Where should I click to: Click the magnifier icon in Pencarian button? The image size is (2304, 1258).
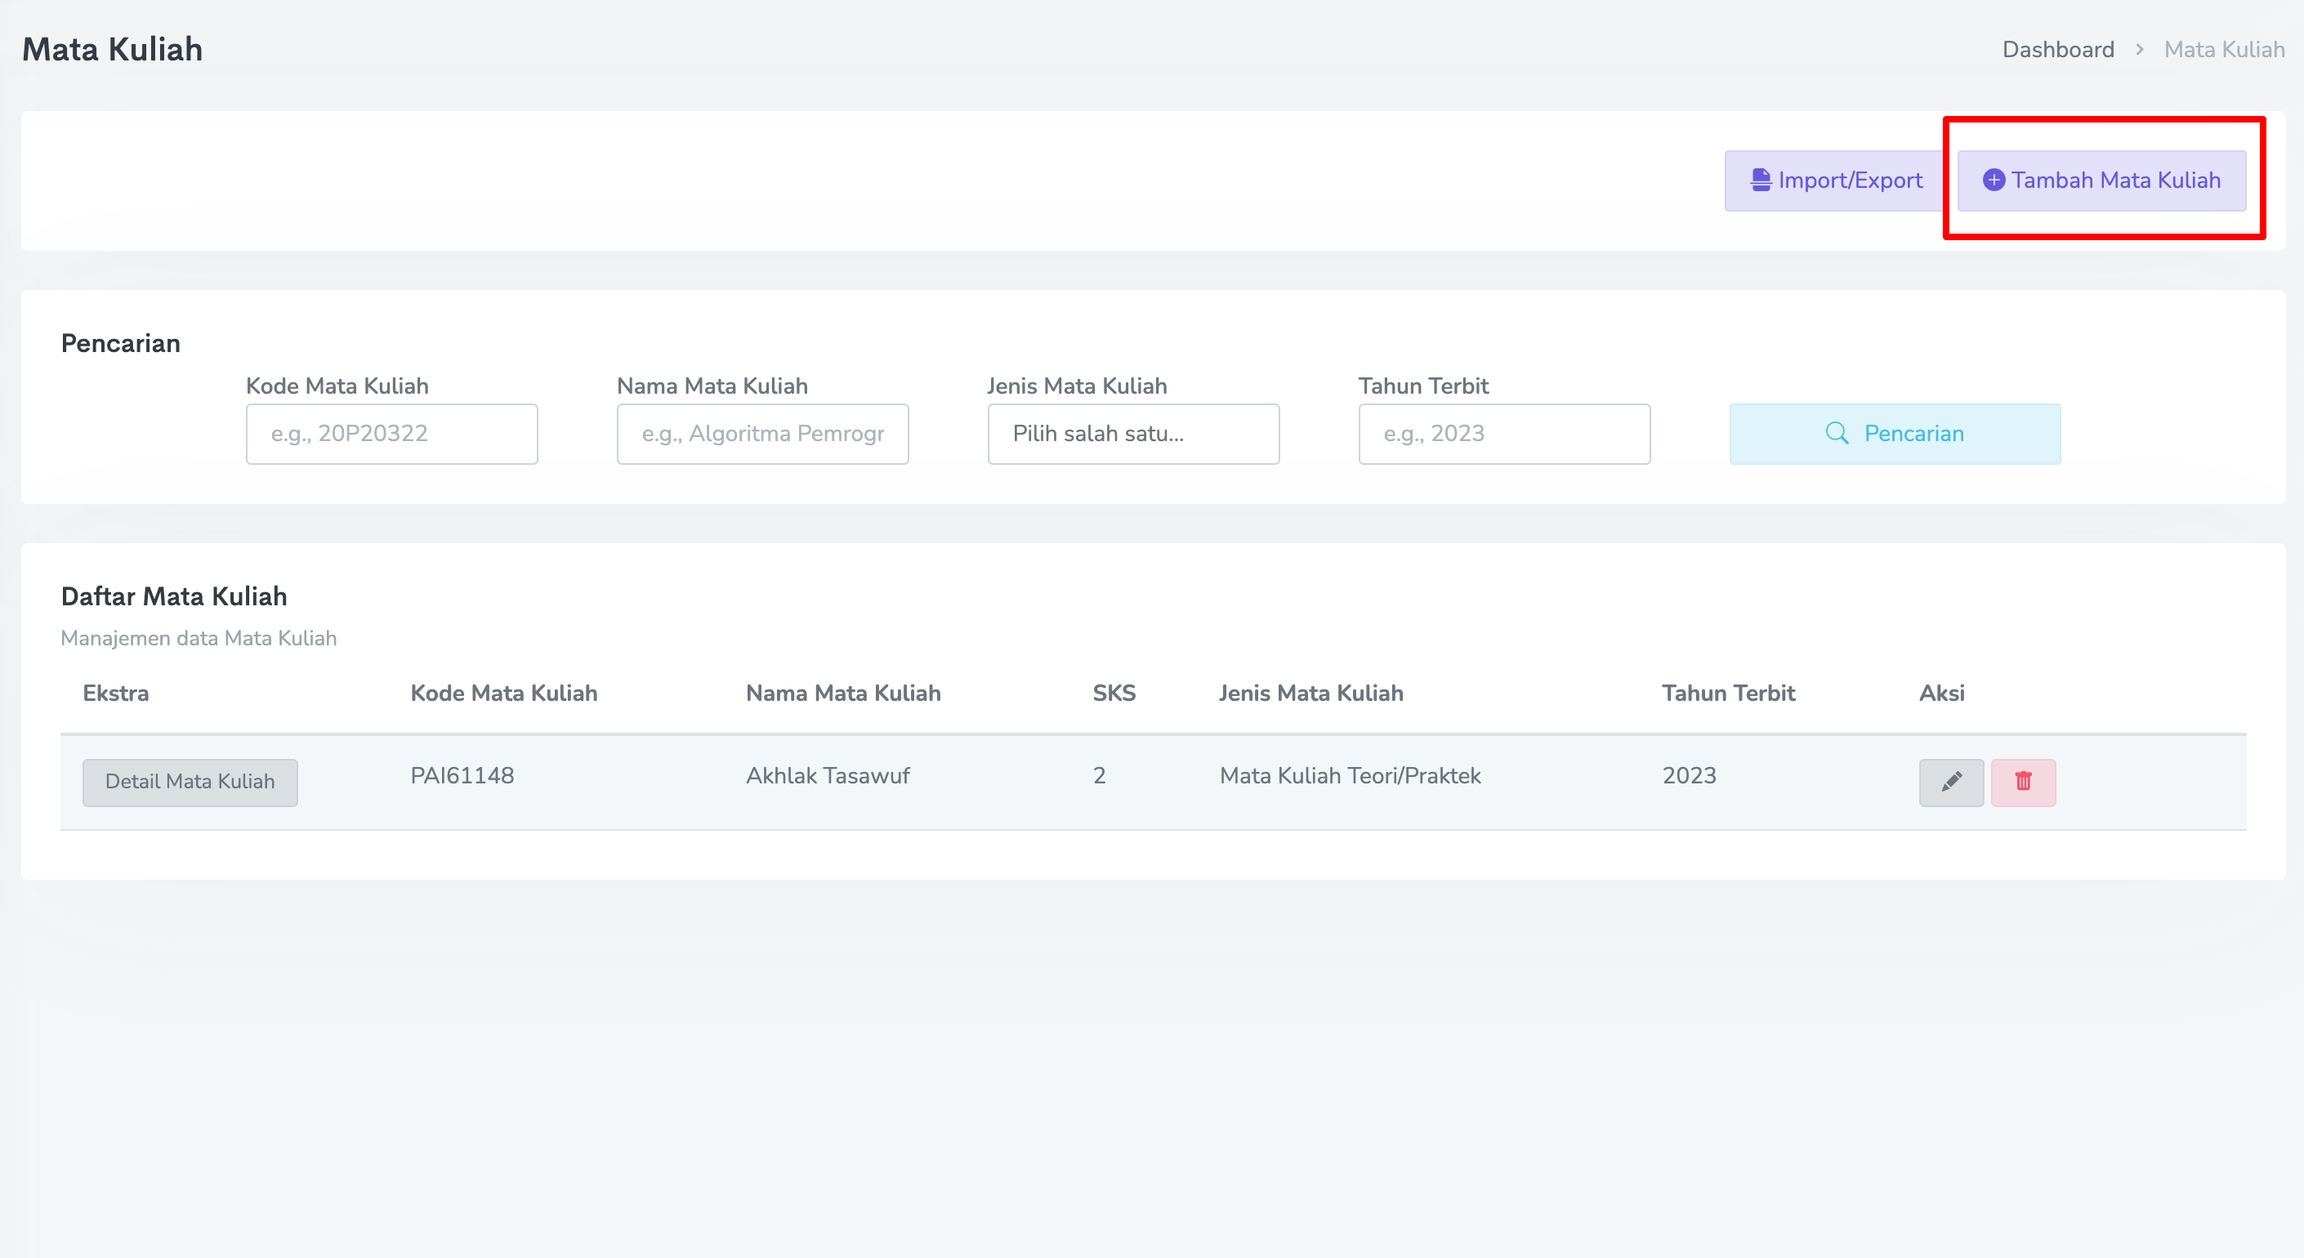[1836, 433]
